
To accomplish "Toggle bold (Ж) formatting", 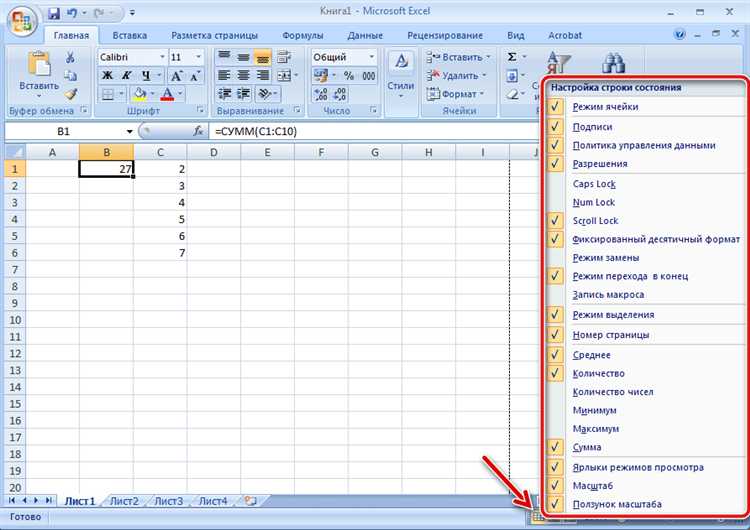I will (x=108, y=76).
